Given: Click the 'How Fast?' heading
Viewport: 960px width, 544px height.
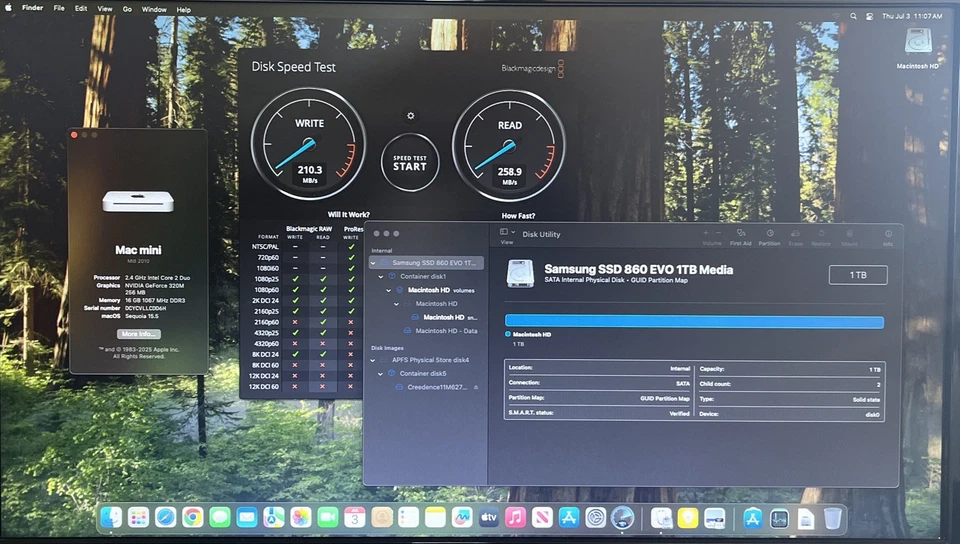Looking at the screenshot, I should [518, 216].
